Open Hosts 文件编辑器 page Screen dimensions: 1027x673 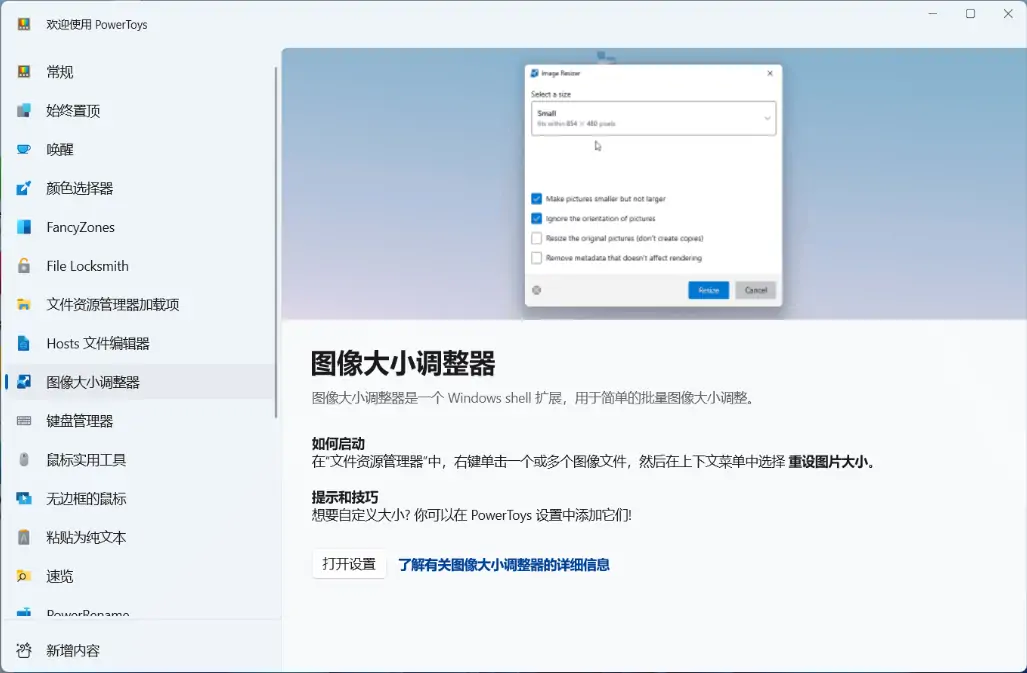pos(99,343)
